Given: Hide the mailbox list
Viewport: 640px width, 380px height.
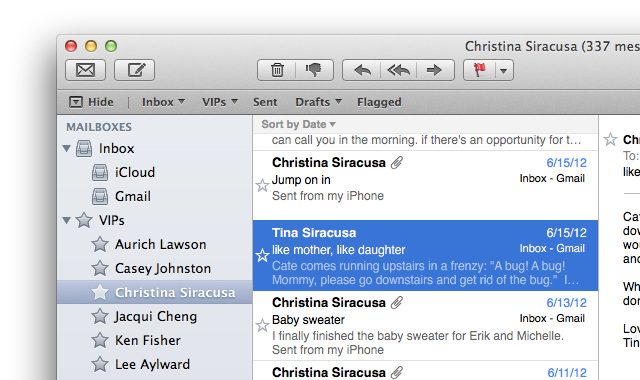Looking at the screenshot, I should (x=91, y=102).
